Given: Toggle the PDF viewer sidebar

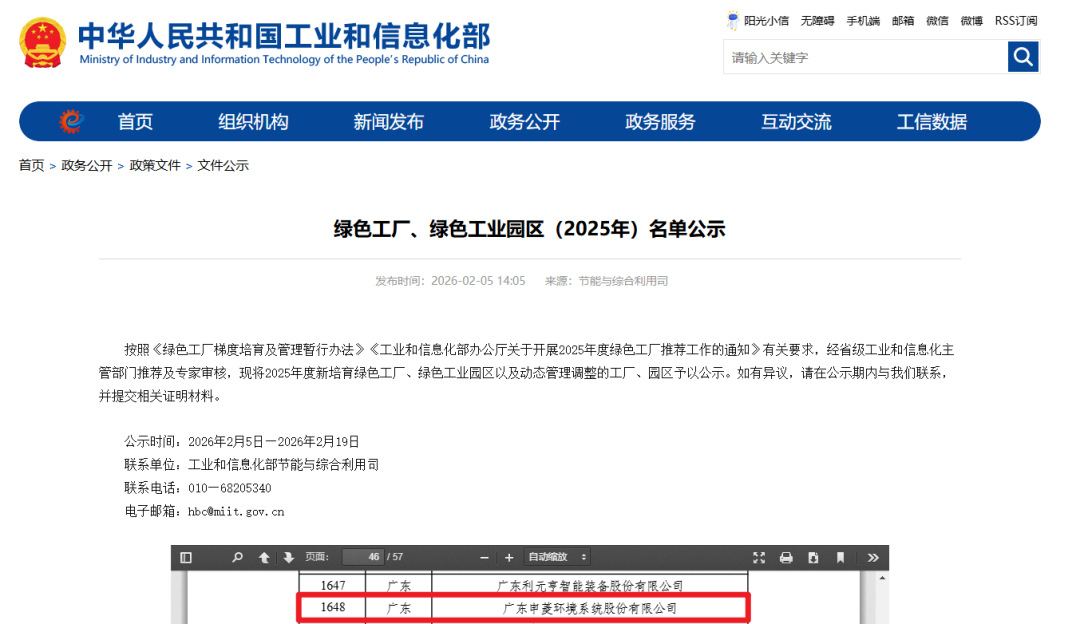Looking at the screenshot, I should (x=185, y=557).
